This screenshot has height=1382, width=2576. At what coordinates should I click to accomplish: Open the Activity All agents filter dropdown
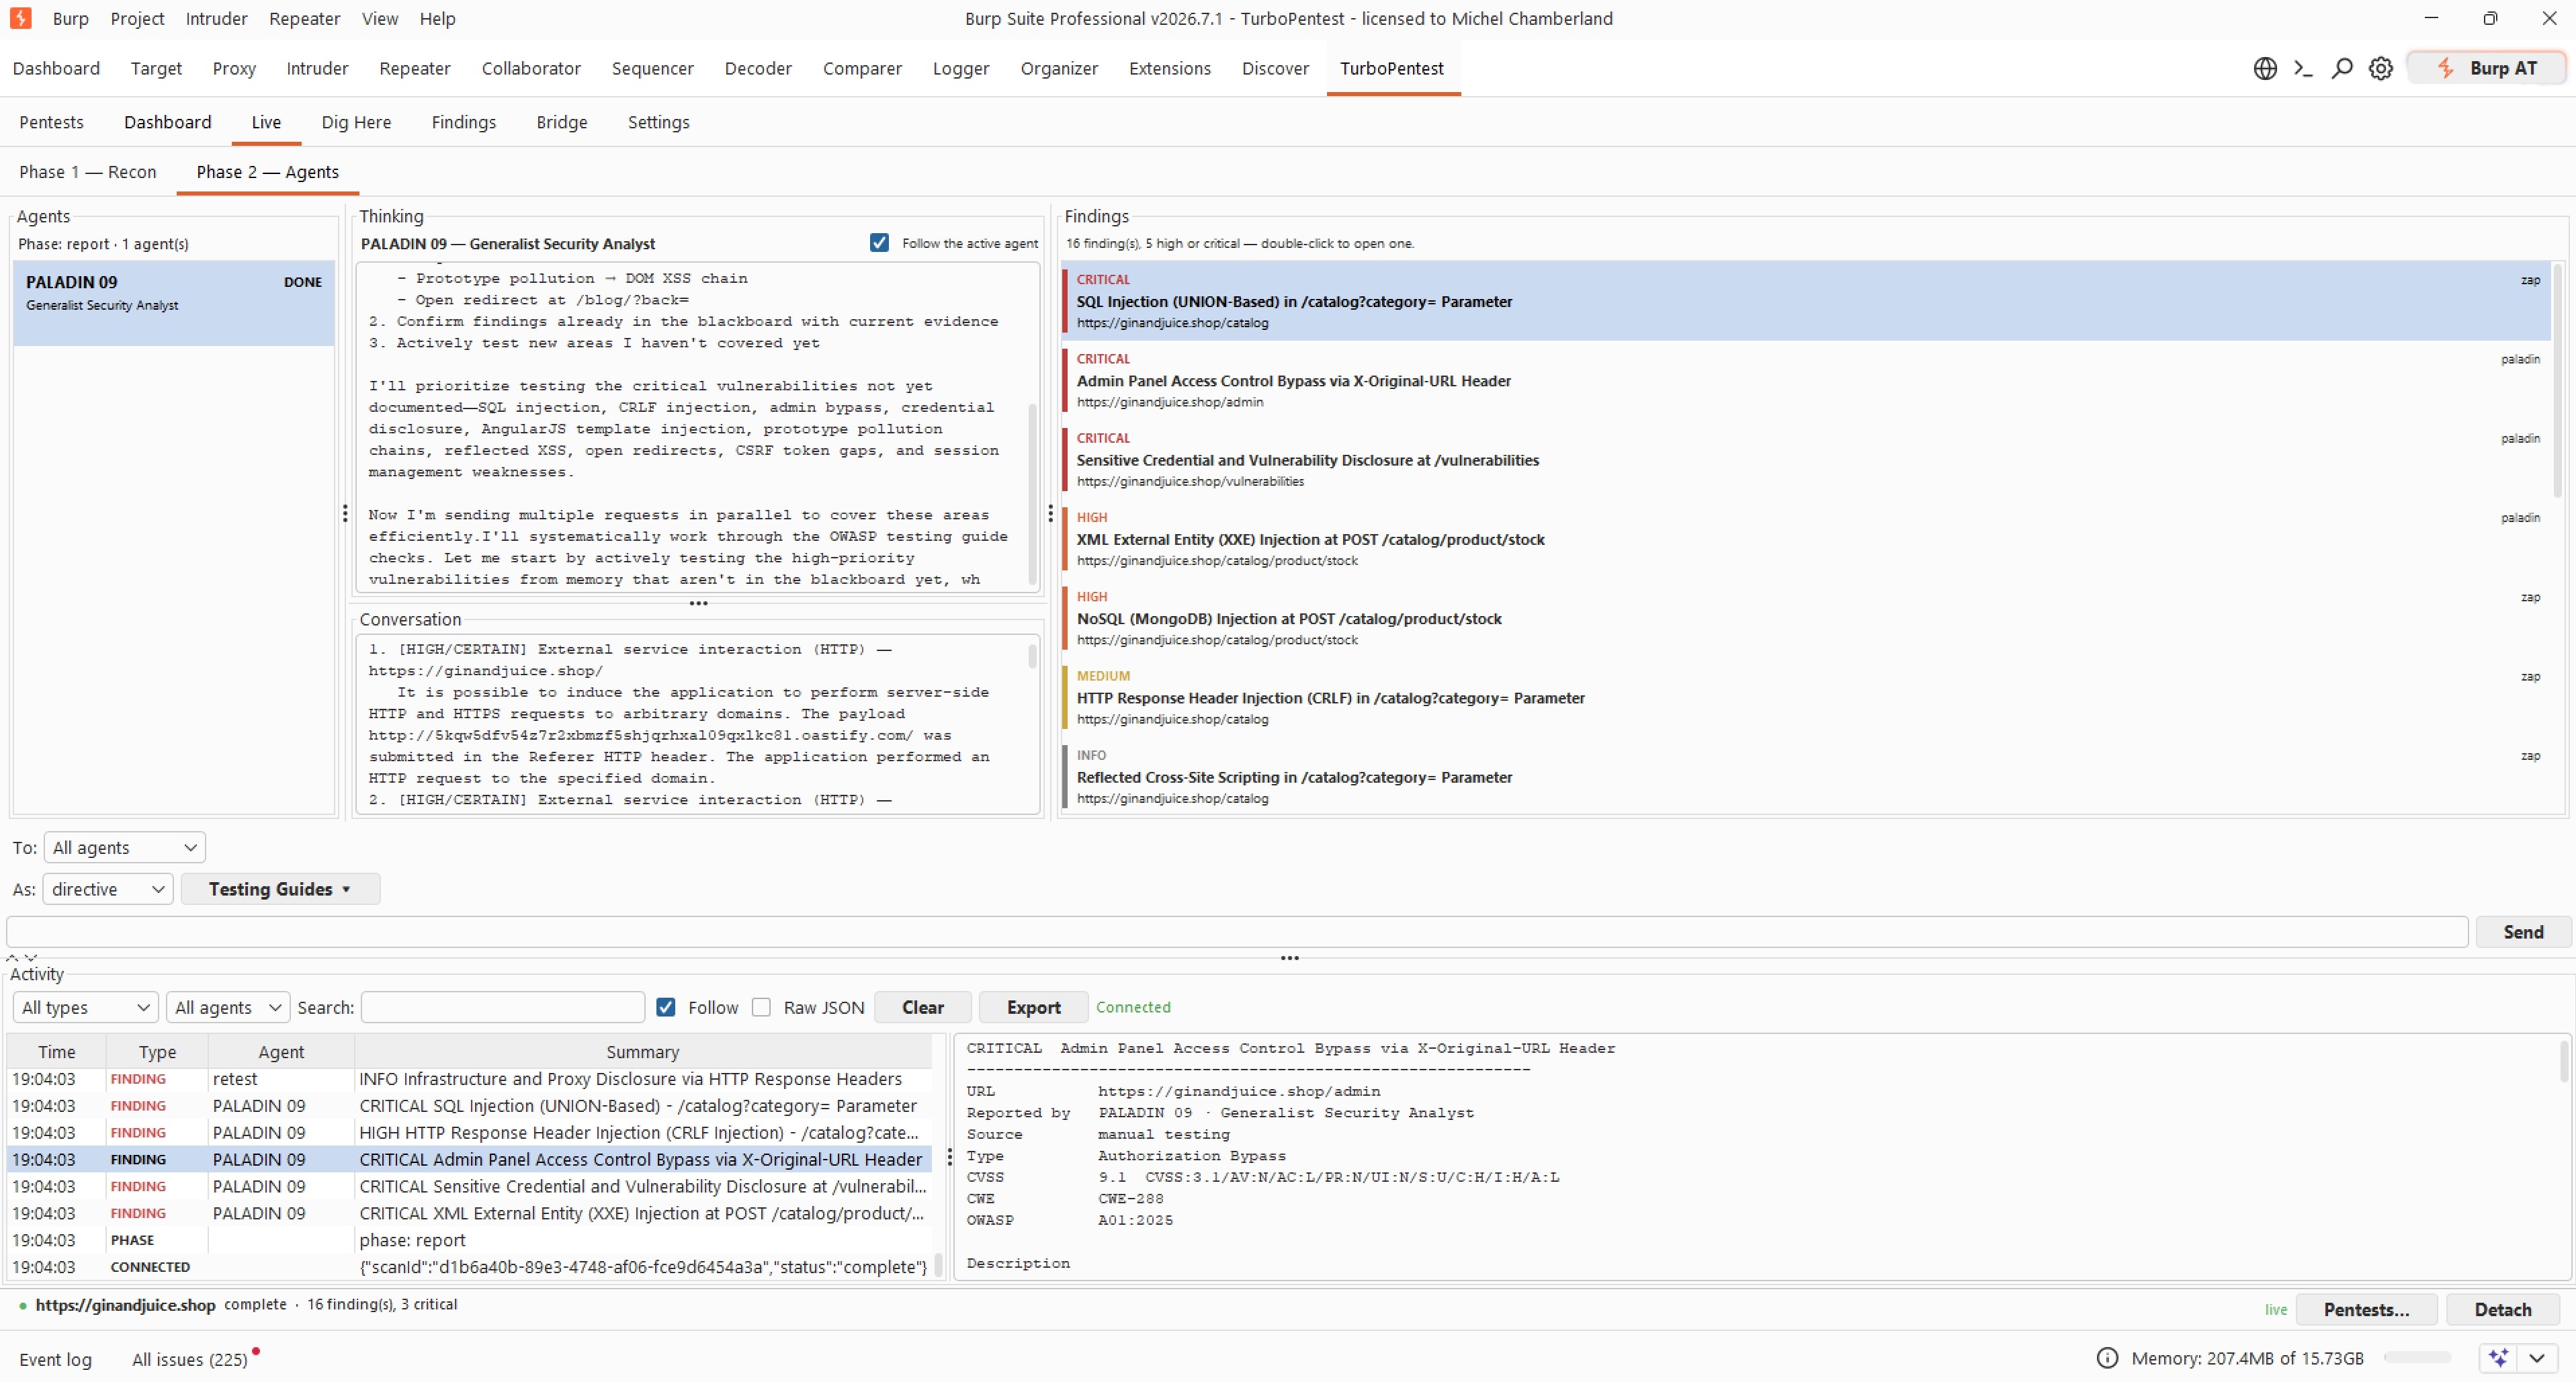click(228, 1007)
